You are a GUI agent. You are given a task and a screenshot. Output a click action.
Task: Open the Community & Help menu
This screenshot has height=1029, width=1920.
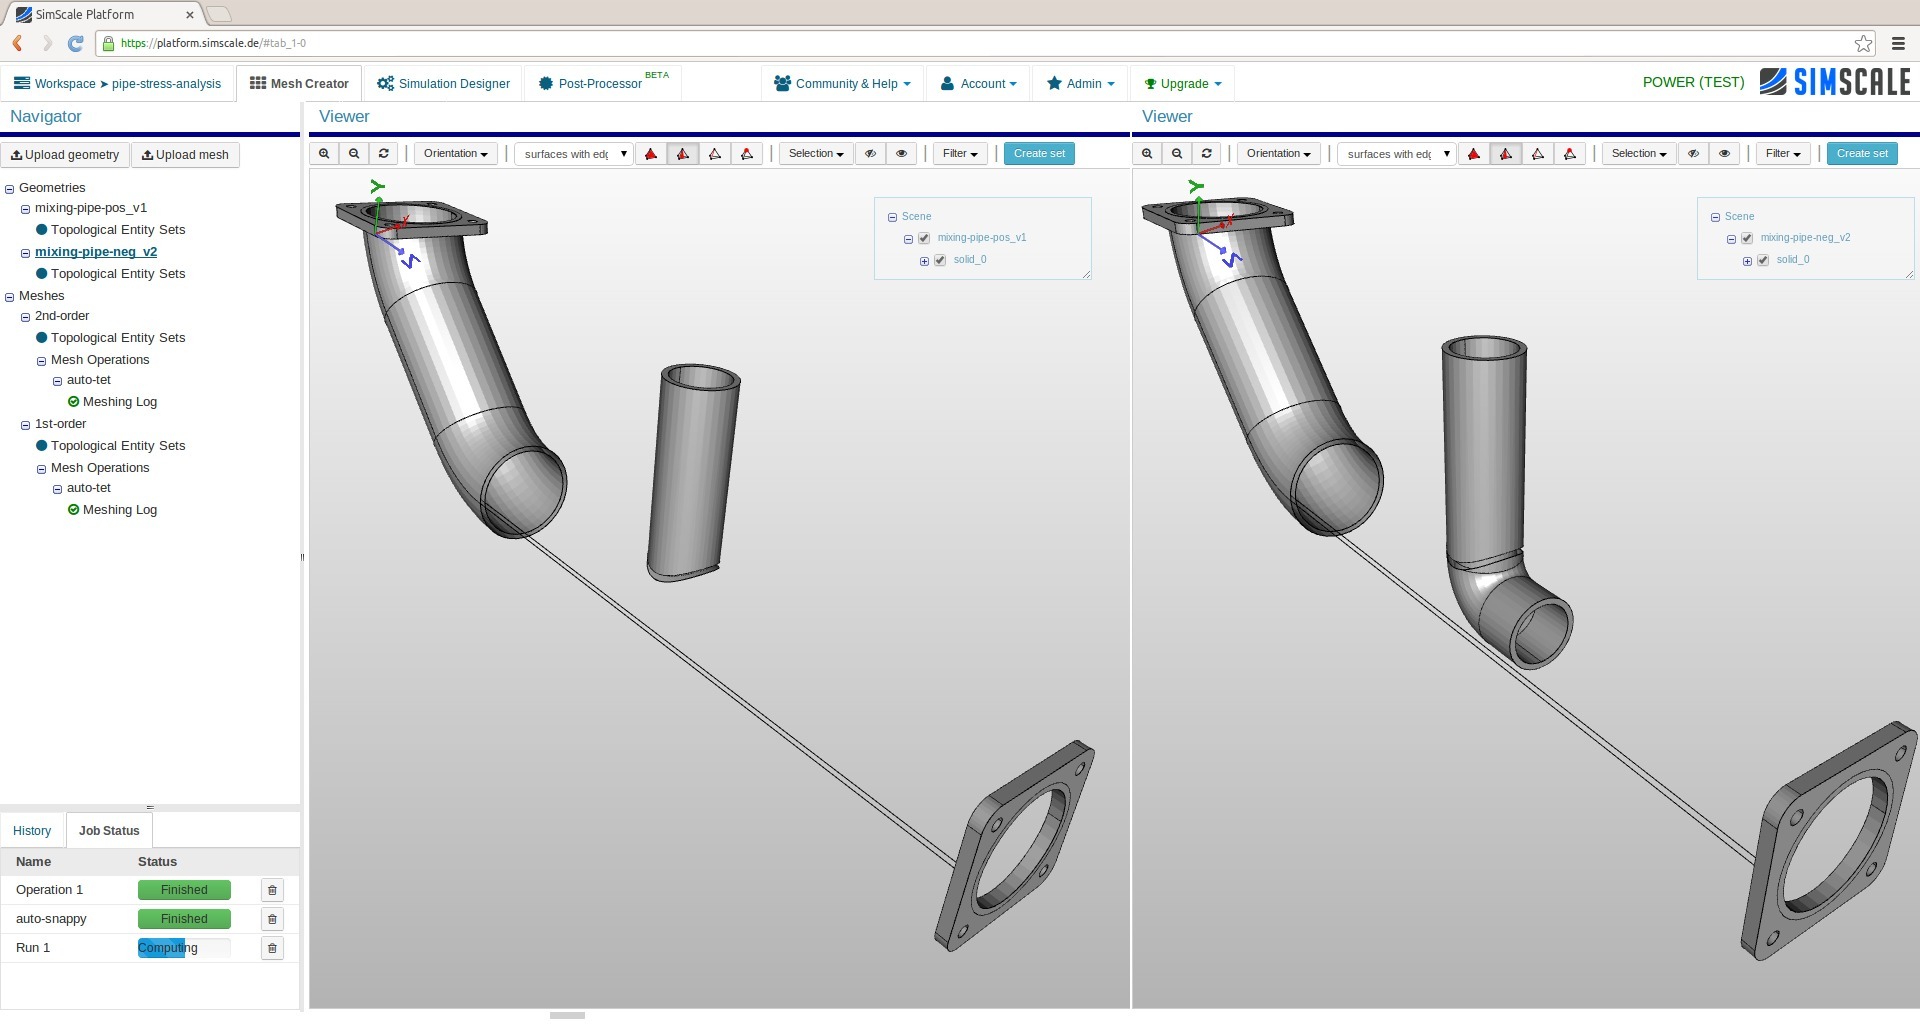[x=841, y=83]
